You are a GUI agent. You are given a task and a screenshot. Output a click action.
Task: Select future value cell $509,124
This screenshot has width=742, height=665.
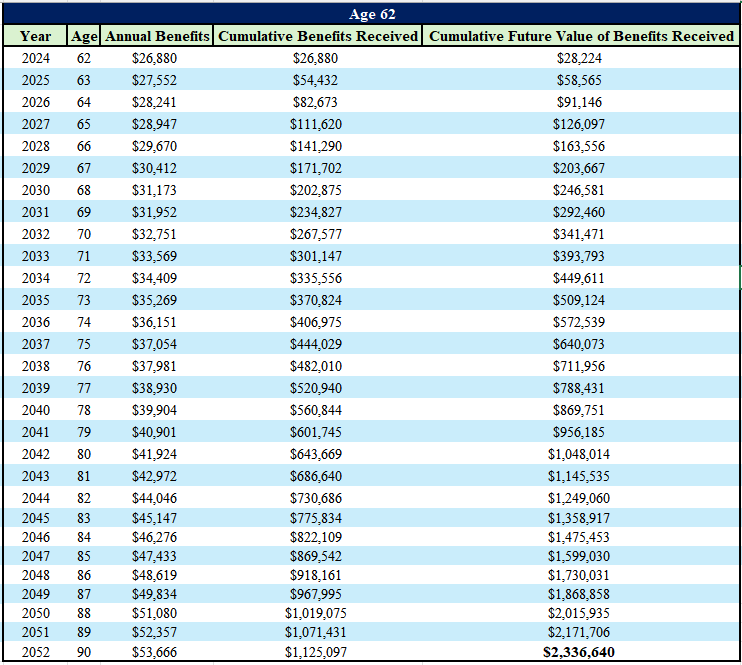pyautogui.click(x=579, y=300)
